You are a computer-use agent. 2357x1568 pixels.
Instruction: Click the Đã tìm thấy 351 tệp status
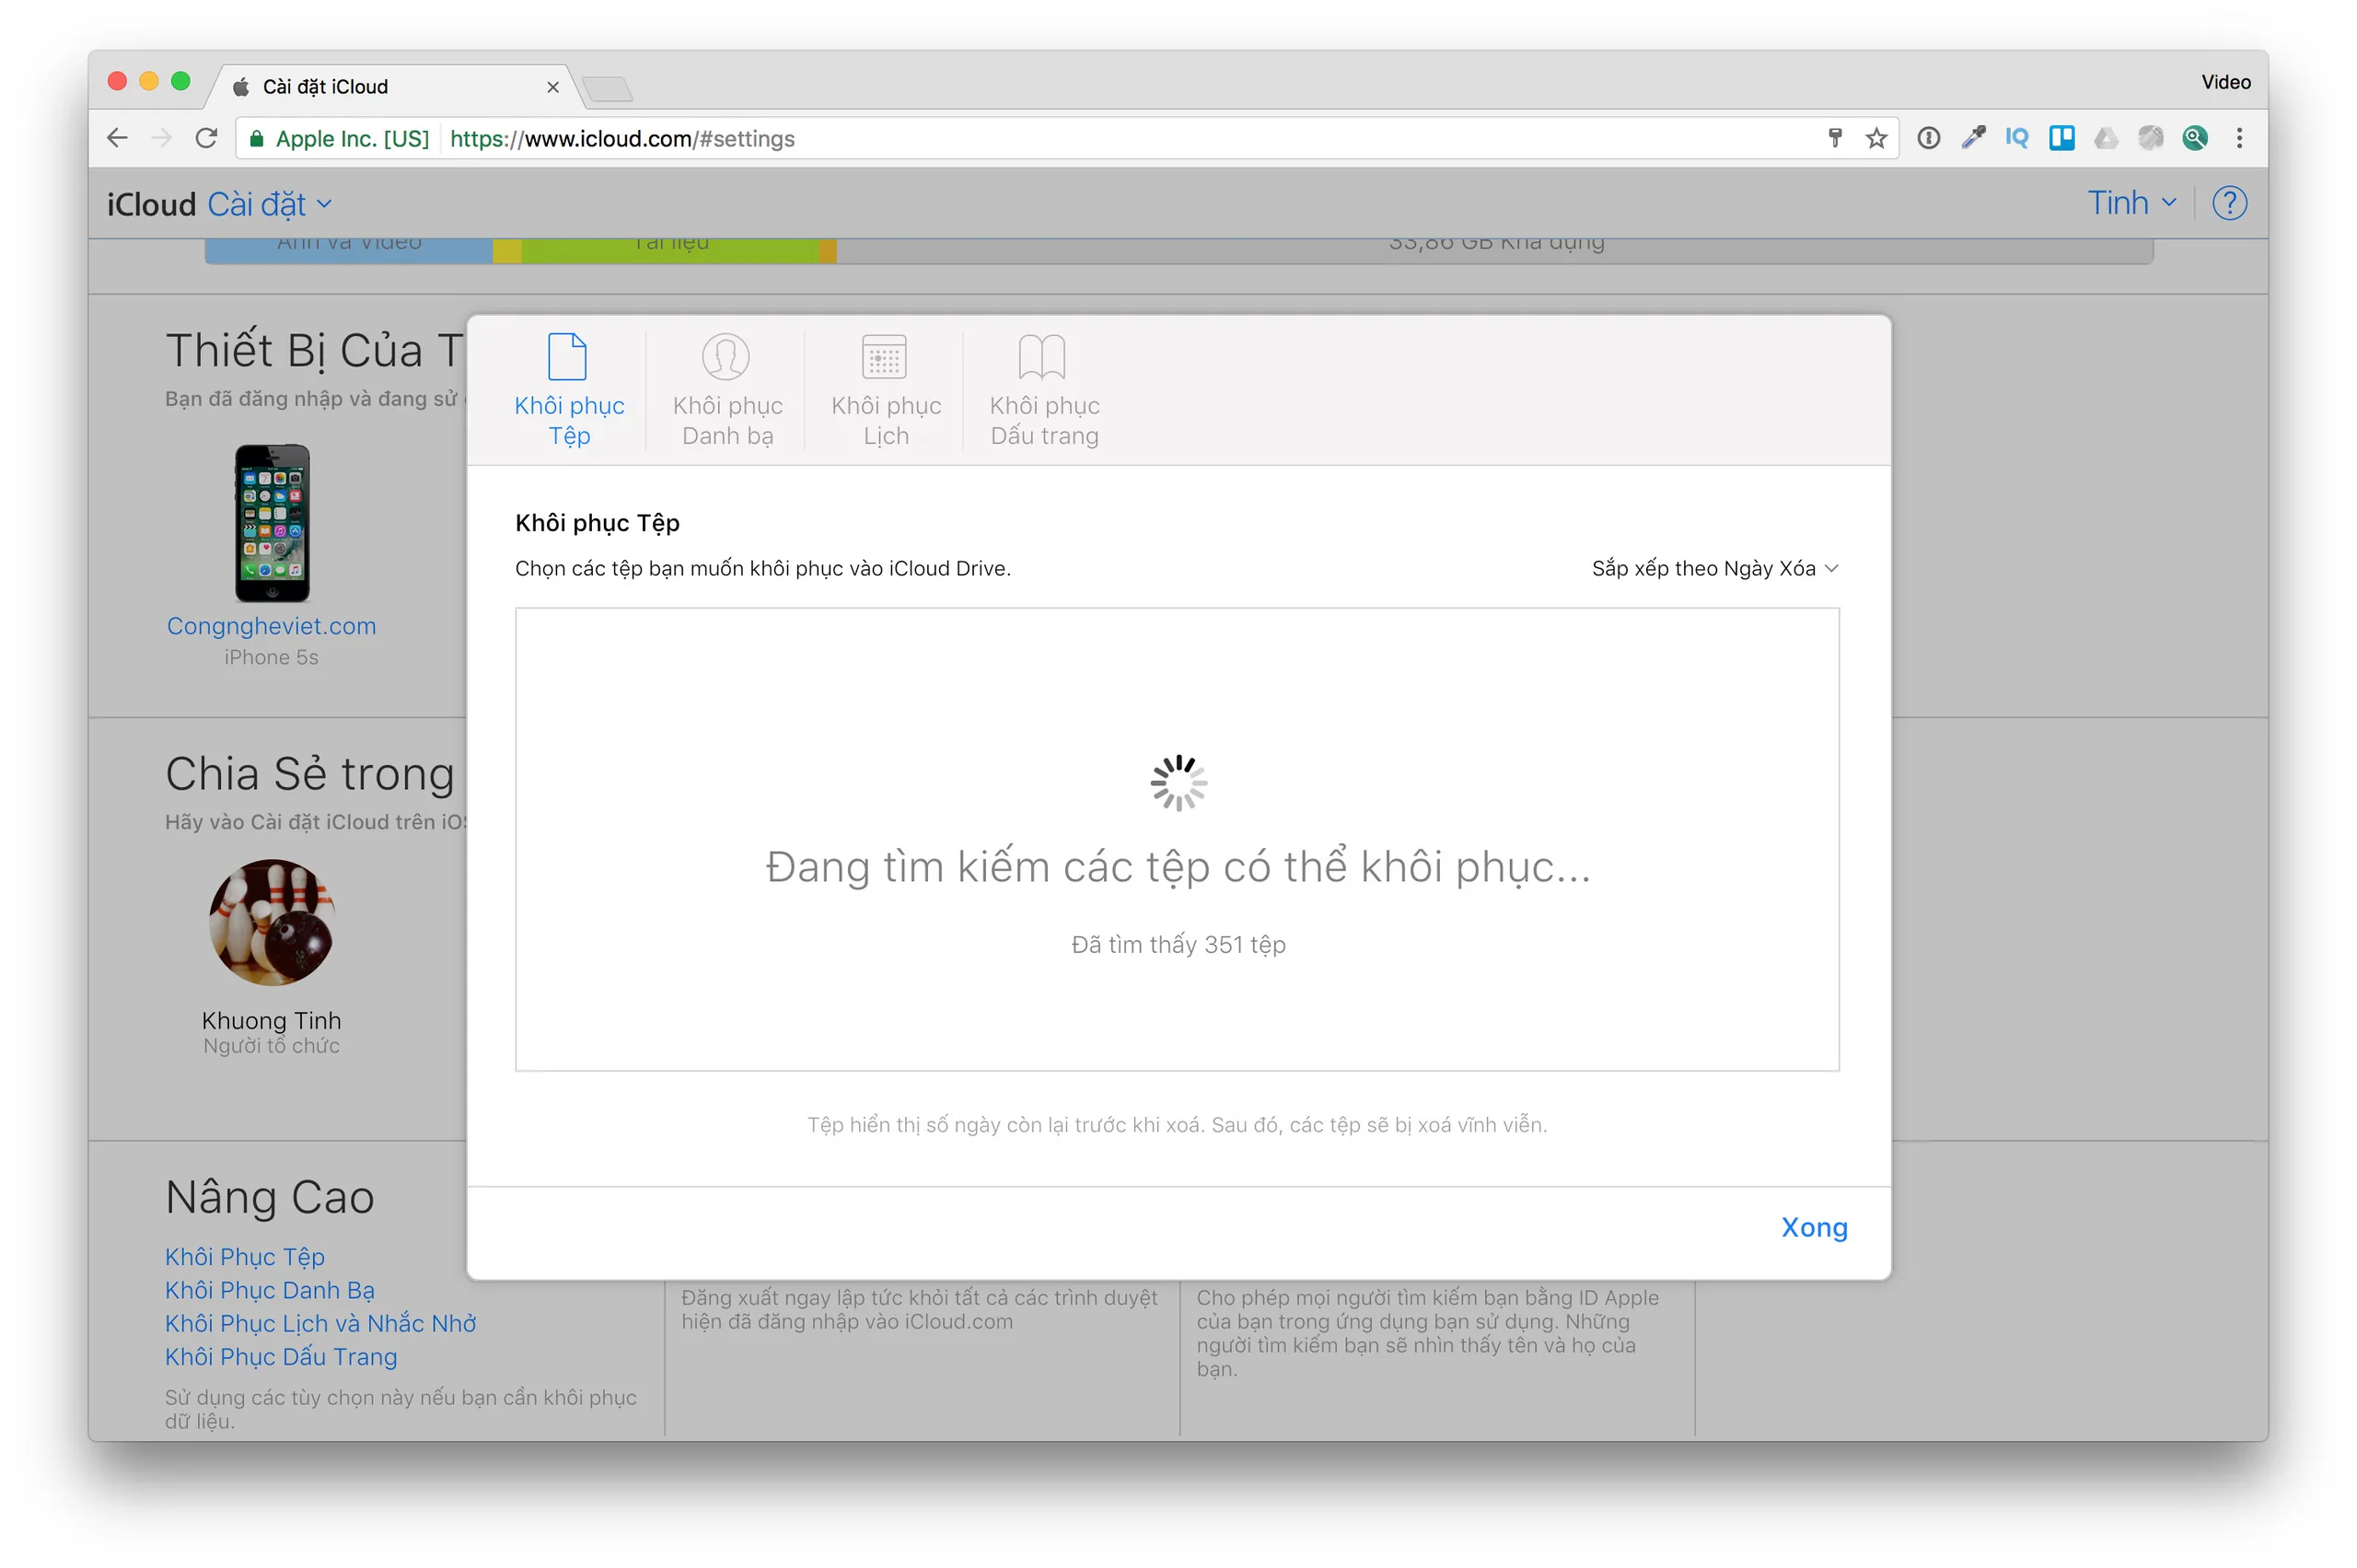(1178, 945)
